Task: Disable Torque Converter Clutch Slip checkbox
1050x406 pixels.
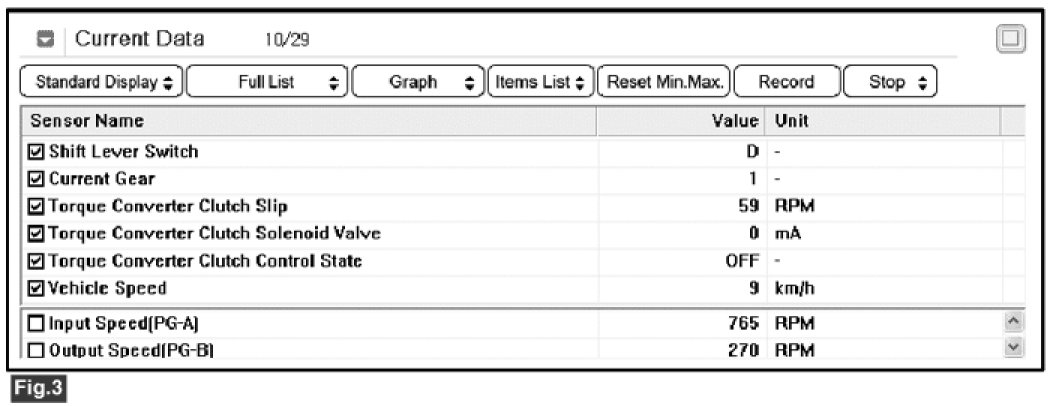Action: point(37,207)
